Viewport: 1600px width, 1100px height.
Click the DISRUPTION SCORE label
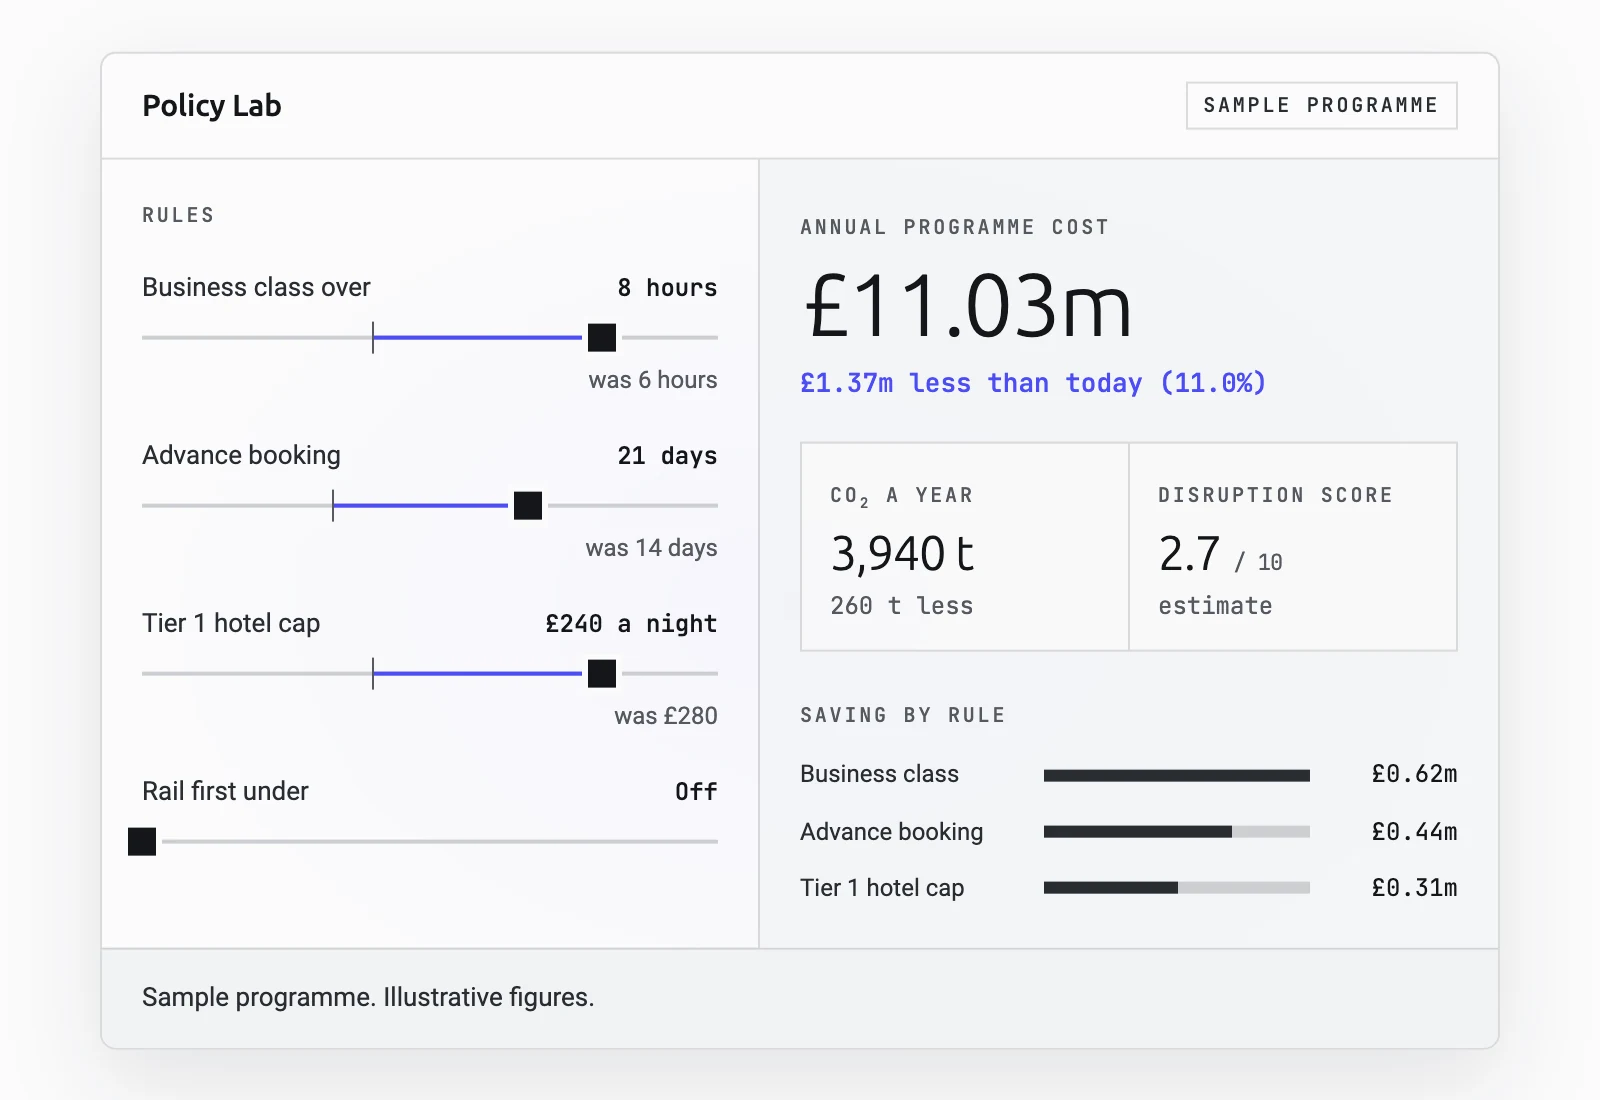(1275, 495)
